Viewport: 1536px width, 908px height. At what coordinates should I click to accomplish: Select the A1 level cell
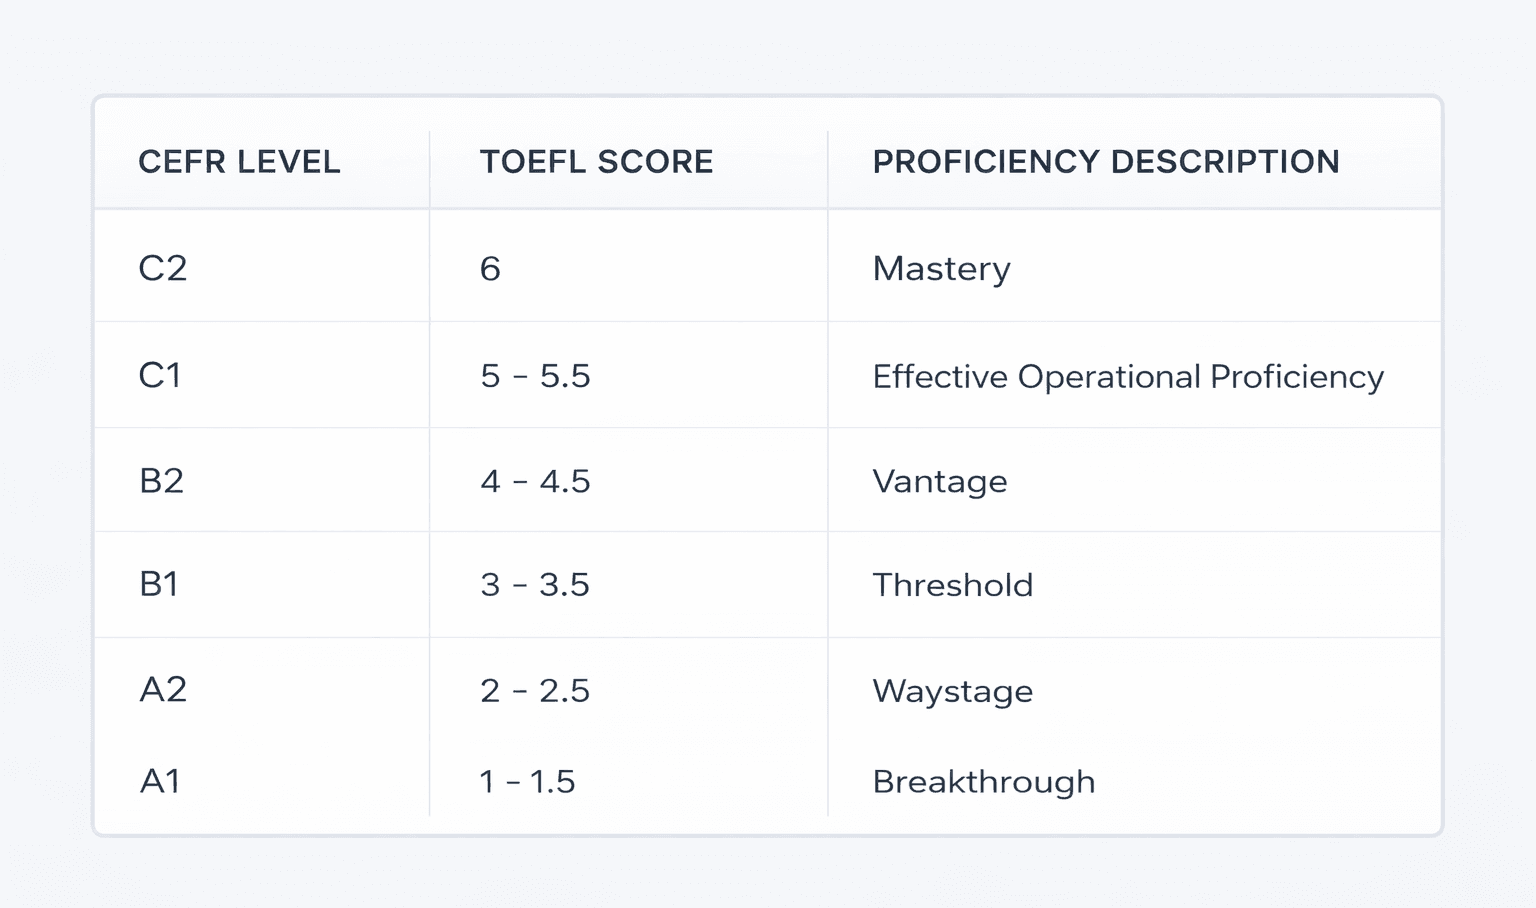coord(160,781)
